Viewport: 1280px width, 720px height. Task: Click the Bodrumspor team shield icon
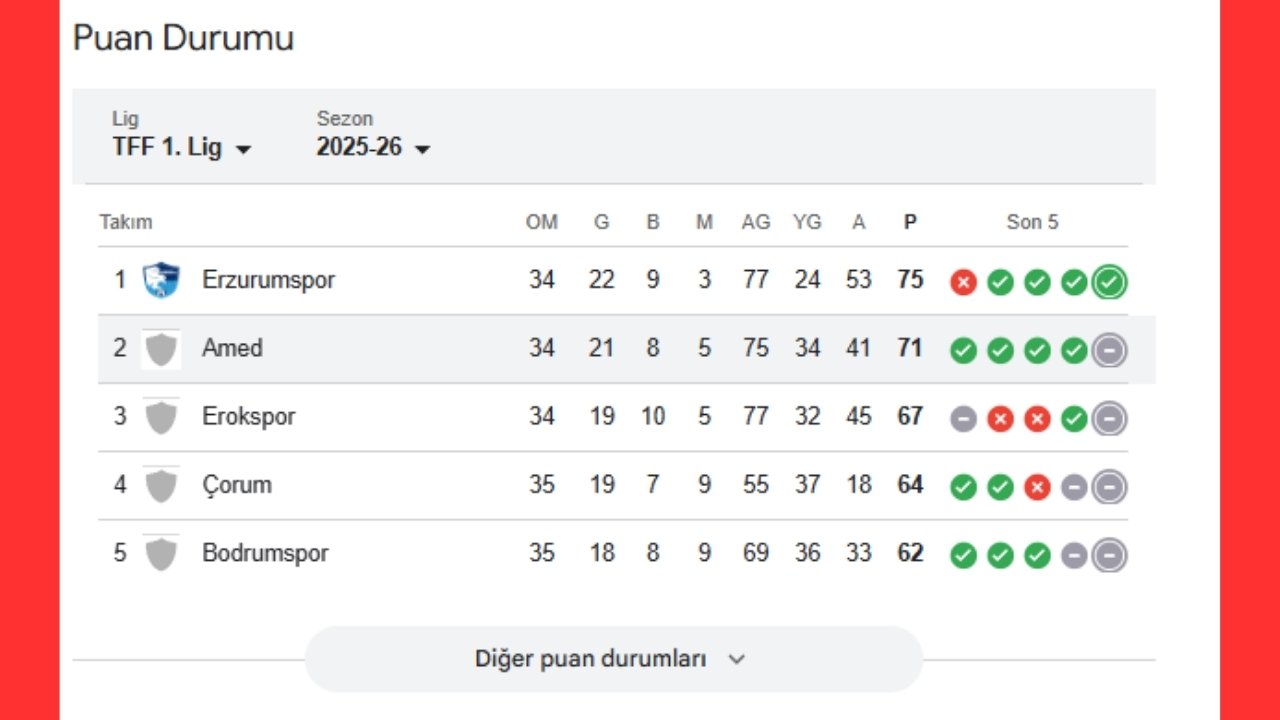tap(161, 553)
